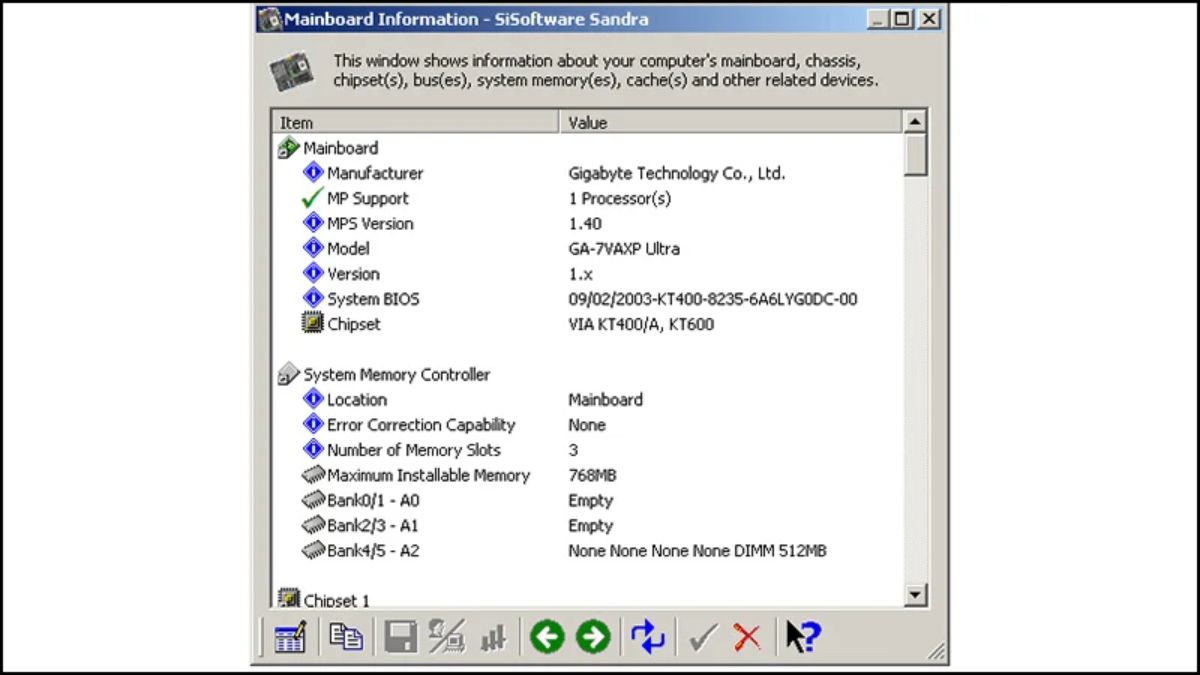The image size is (1200, 675).
Task: Click the scrollbar up arrow
Action: click(915, 122)
